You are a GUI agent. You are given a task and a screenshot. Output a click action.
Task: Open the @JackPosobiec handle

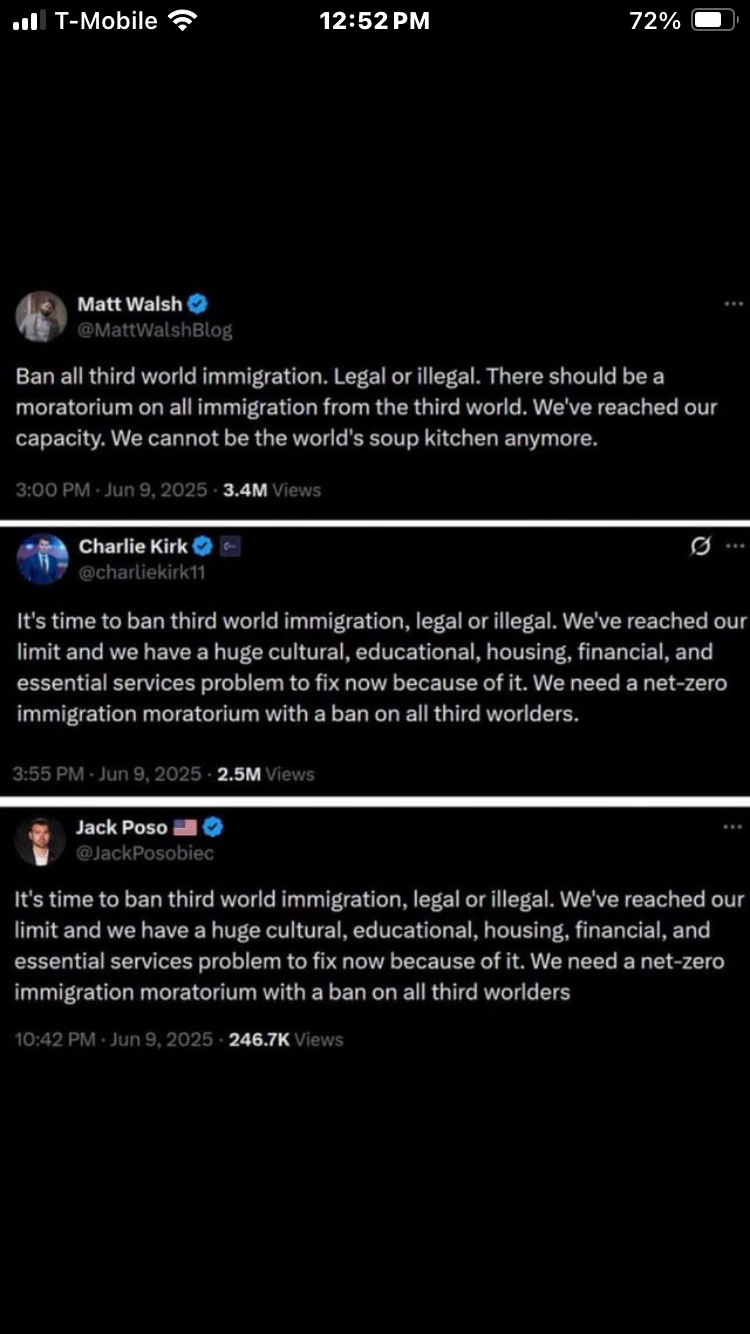coord(145,853)
